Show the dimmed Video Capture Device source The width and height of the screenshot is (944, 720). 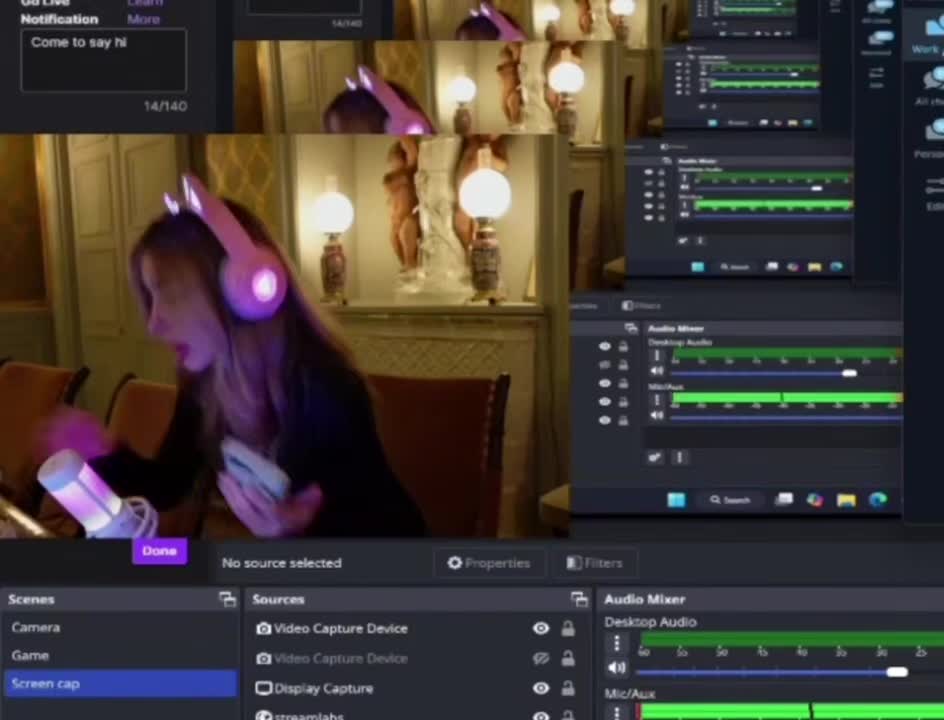(541, 659)
